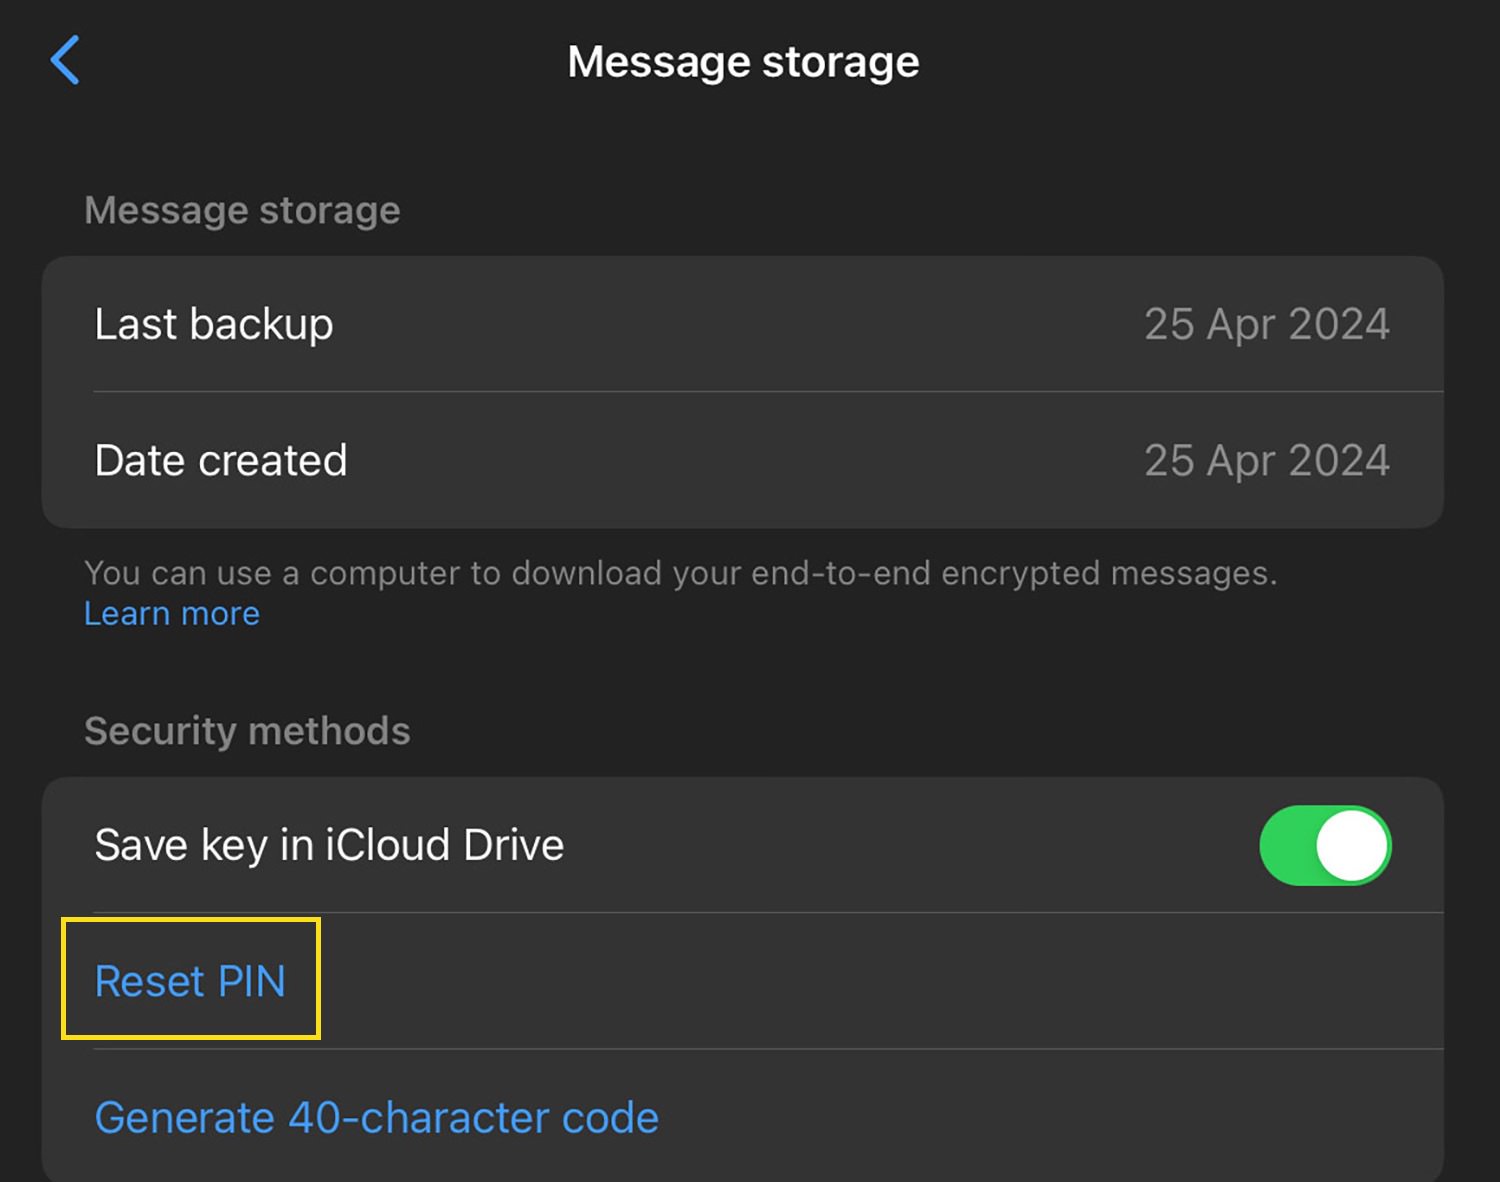Click the end-to-end encrypted messages description text
The image size is (1500, 1182).
pos(681,573)
